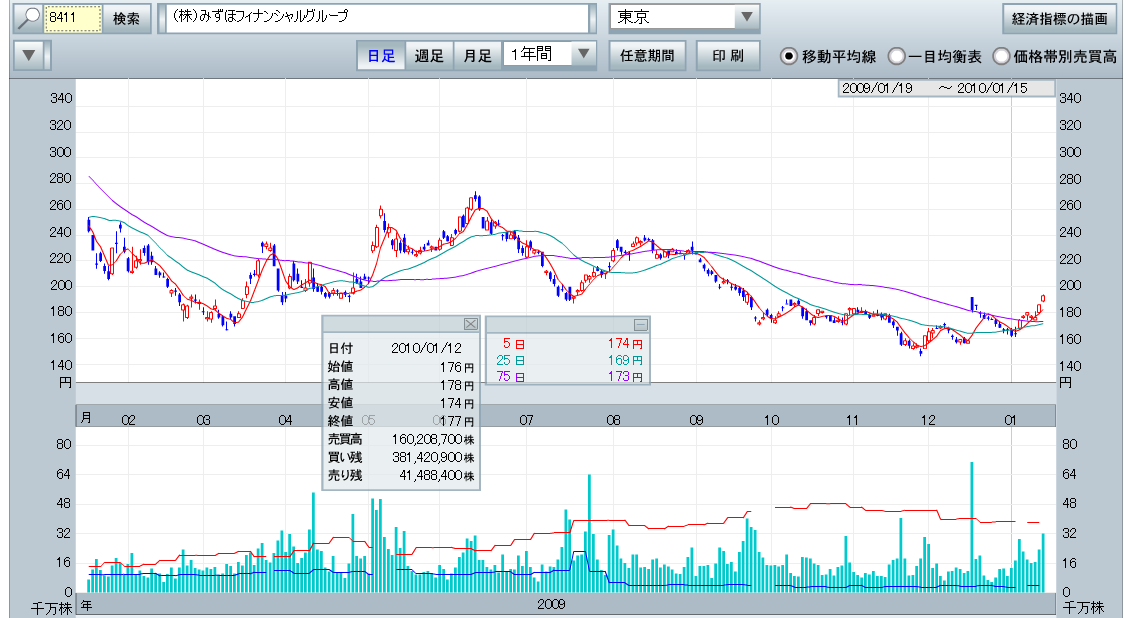The height and width of the screenshot is (618, 1129).
Task: Select the 移動平均線 radio button
Action: point(789,57)
